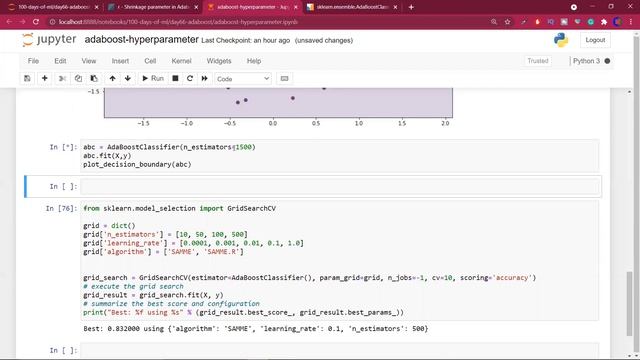This screenshot has width=640, height=360.
Task: Open Chrome profile avatar
Action: coord(618,22)
